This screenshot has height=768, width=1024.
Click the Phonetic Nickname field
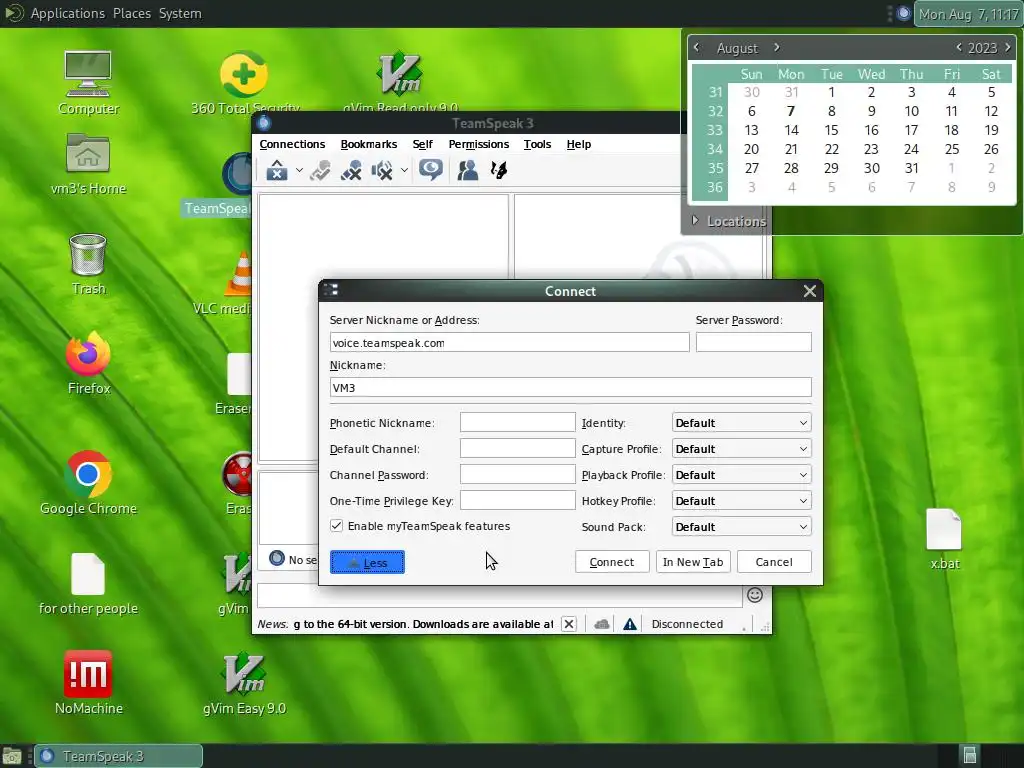(517, 423)
